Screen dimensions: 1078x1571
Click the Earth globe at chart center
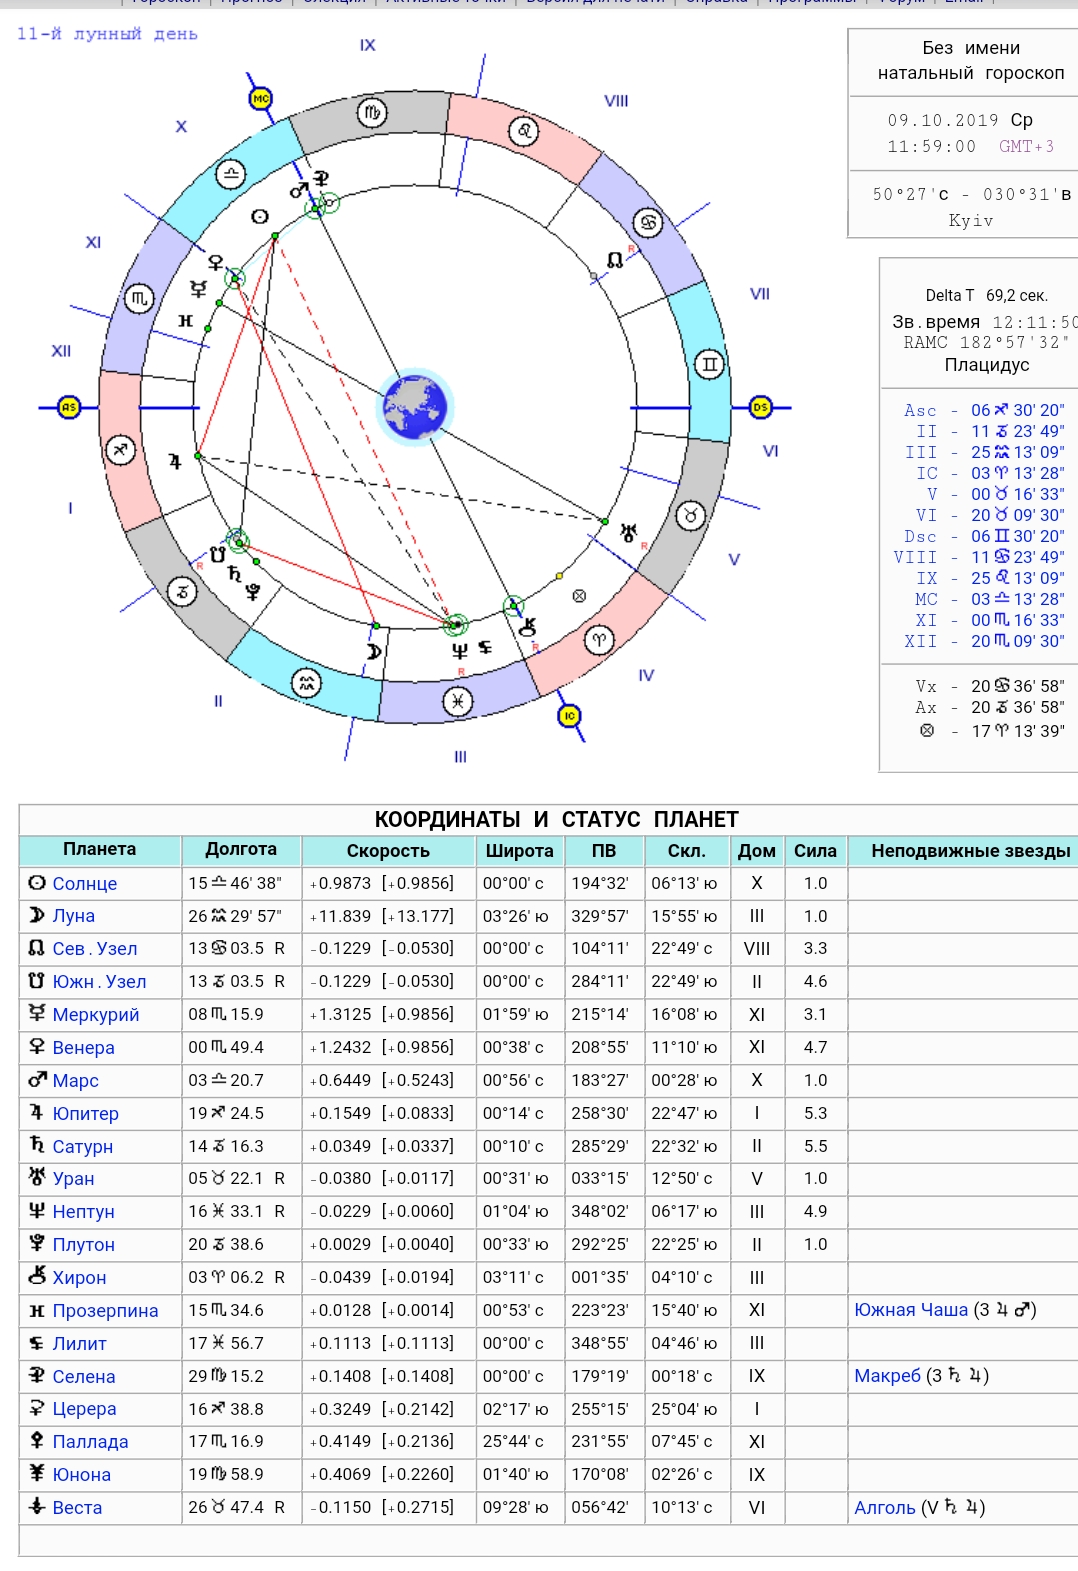(415, 406)
